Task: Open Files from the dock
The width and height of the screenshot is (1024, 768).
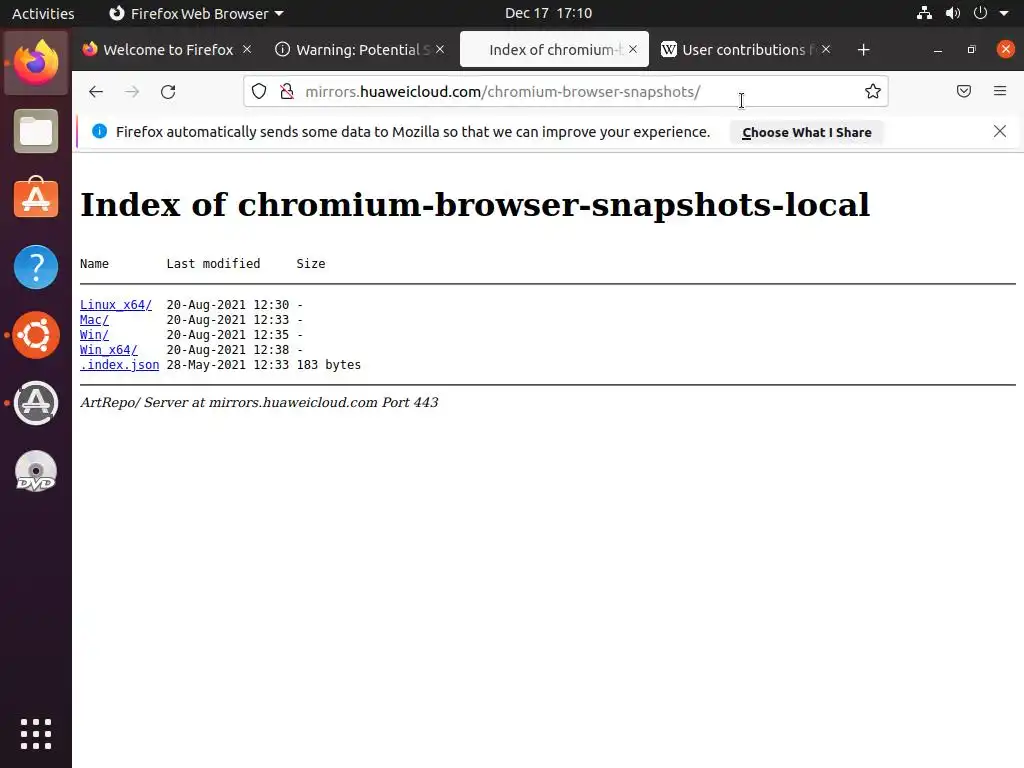Action: (36, 131)
